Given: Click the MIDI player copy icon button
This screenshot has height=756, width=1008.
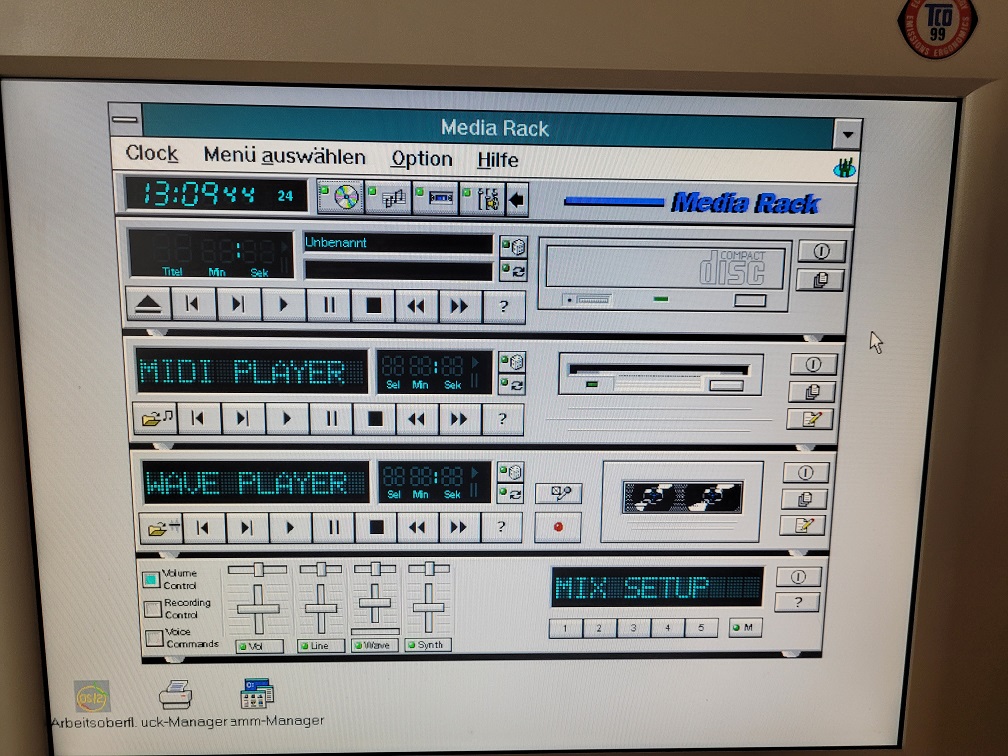Looking at the screenshot, I should pos(812,392).
